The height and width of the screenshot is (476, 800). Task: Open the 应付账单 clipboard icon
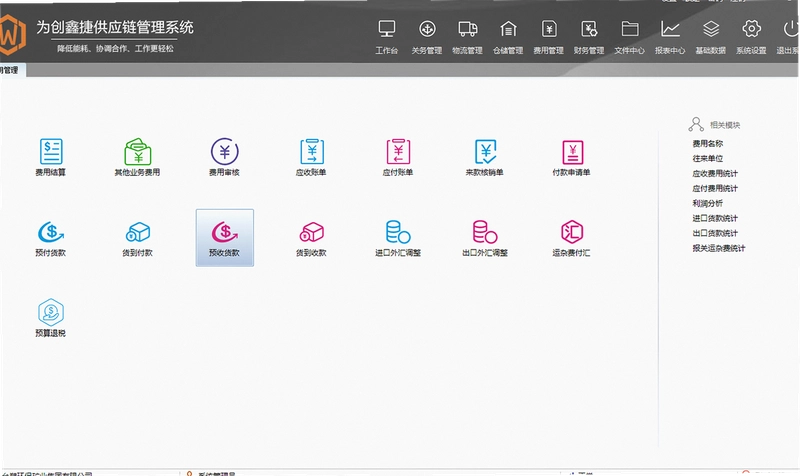pos(398,151)
